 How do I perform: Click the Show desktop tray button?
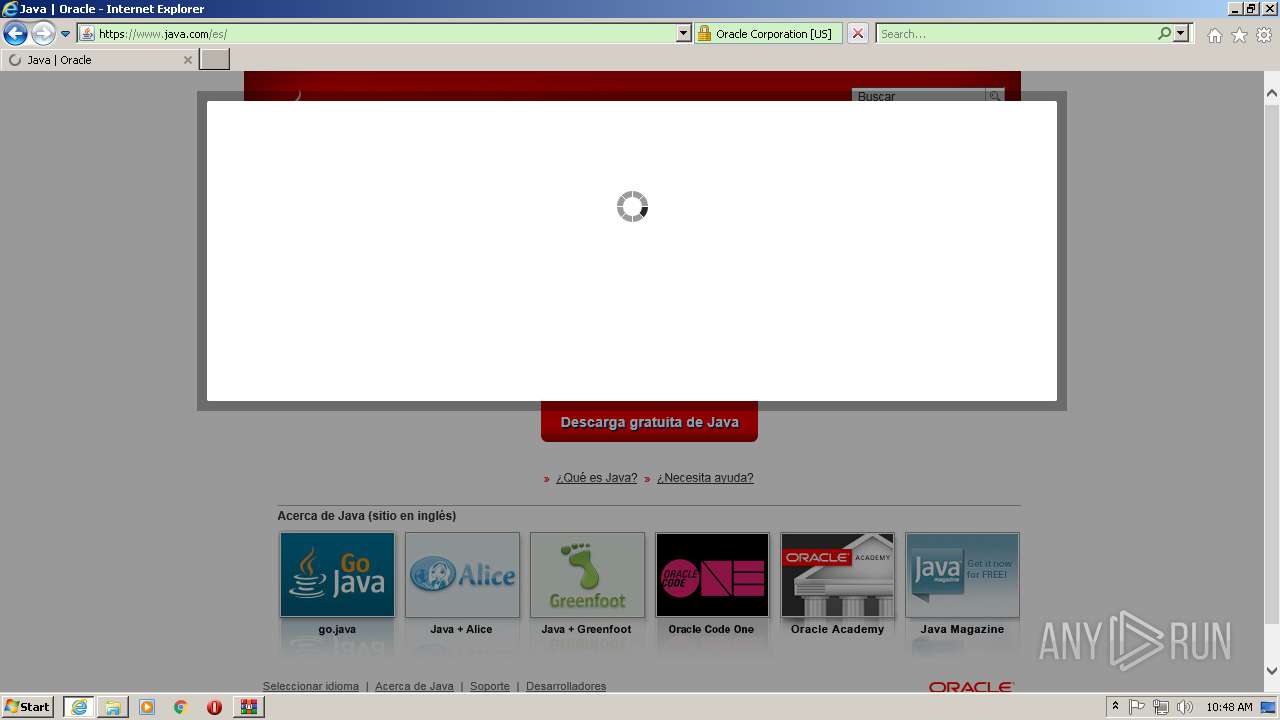click(1269, 707)
